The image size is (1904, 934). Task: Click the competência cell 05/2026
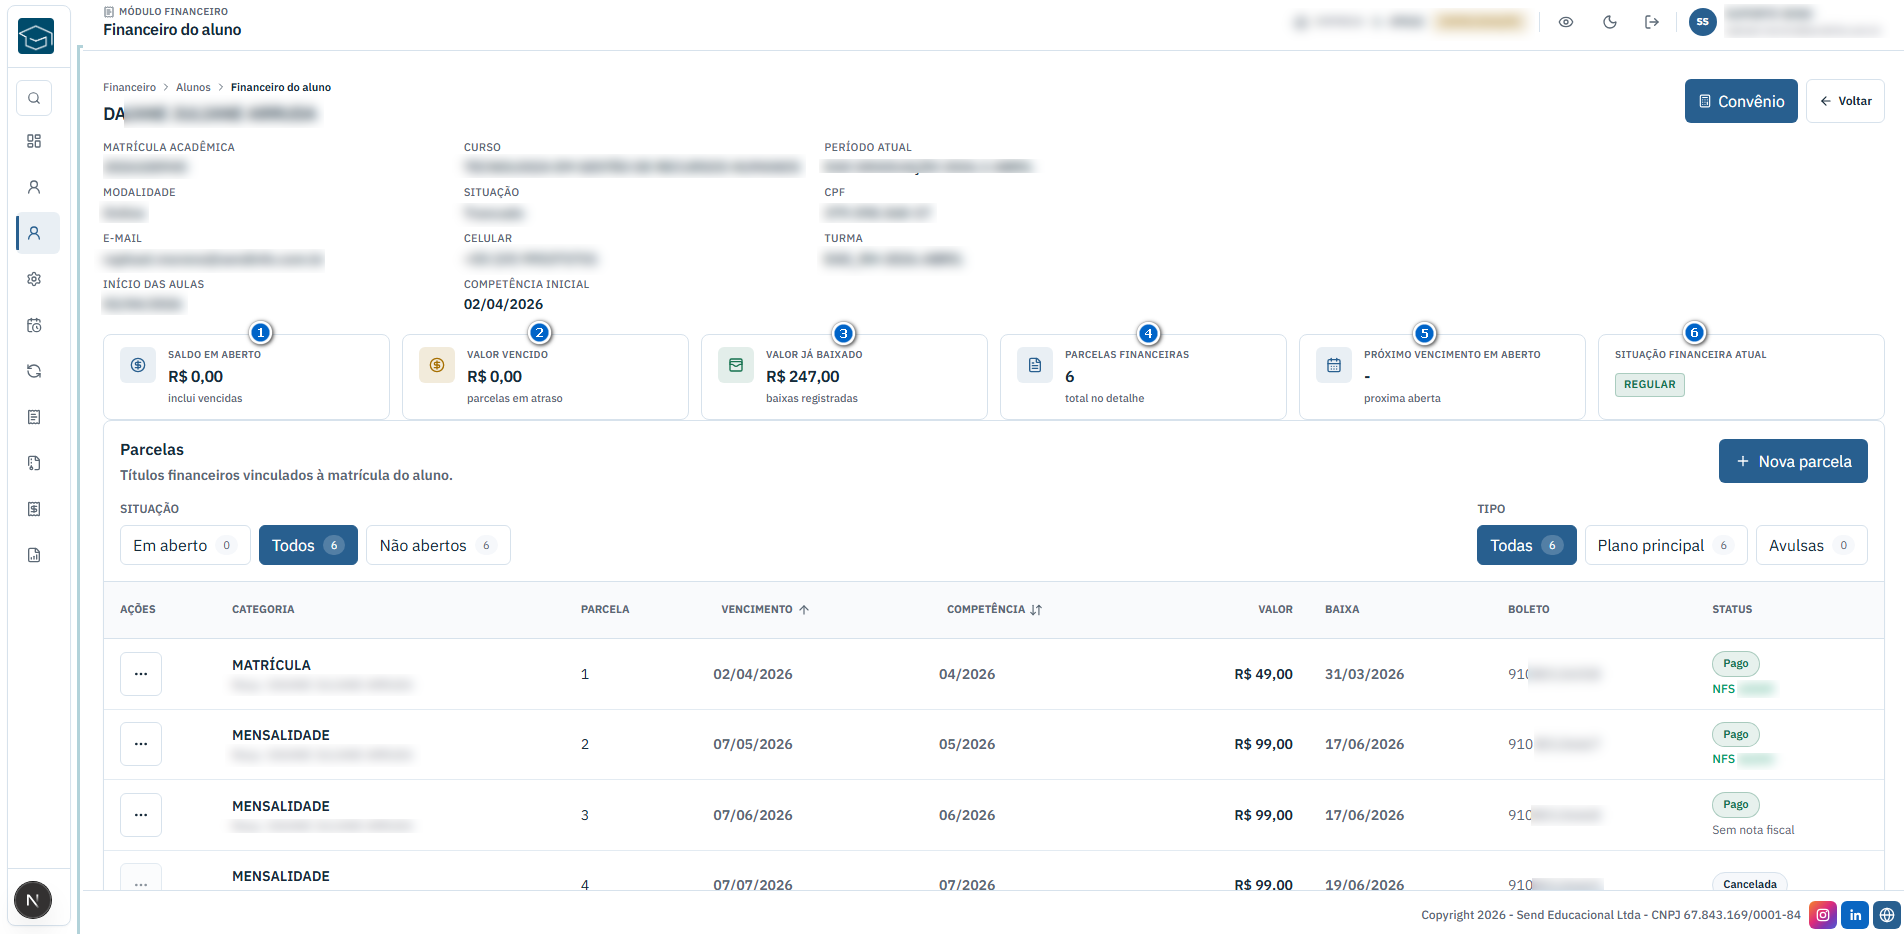tap(967, 744)
